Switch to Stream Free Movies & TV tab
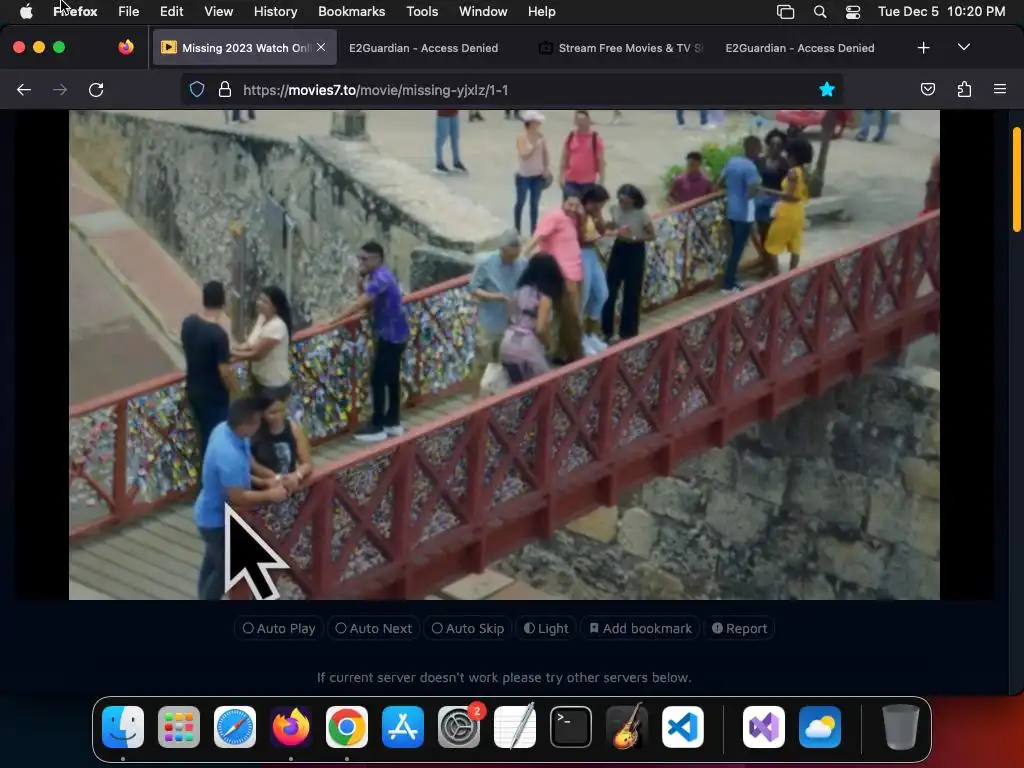The width and height of the screenshot is (1024, 768). coord(620,48)
